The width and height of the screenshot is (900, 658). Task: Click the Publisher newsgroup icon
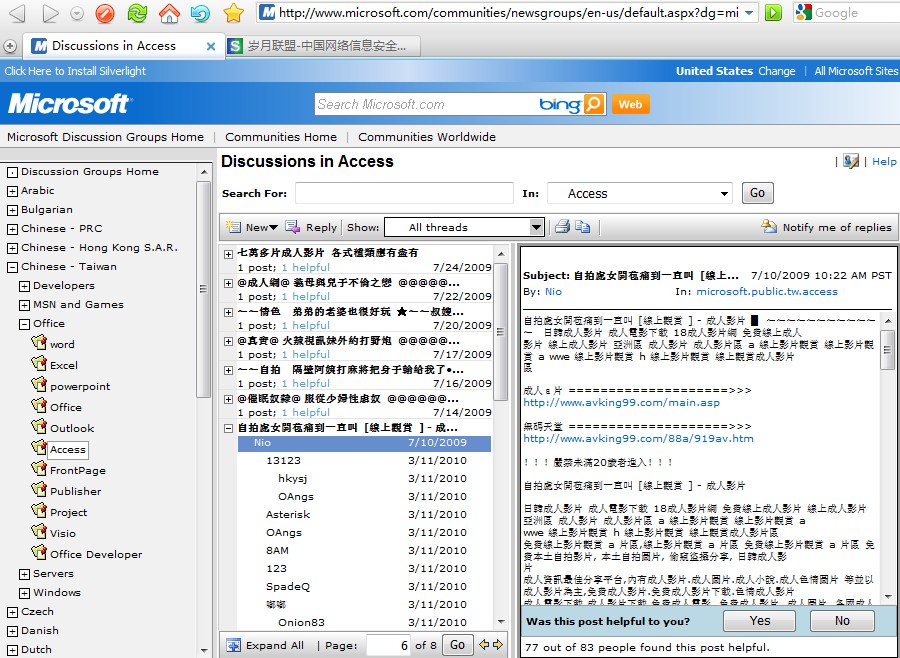39,490
